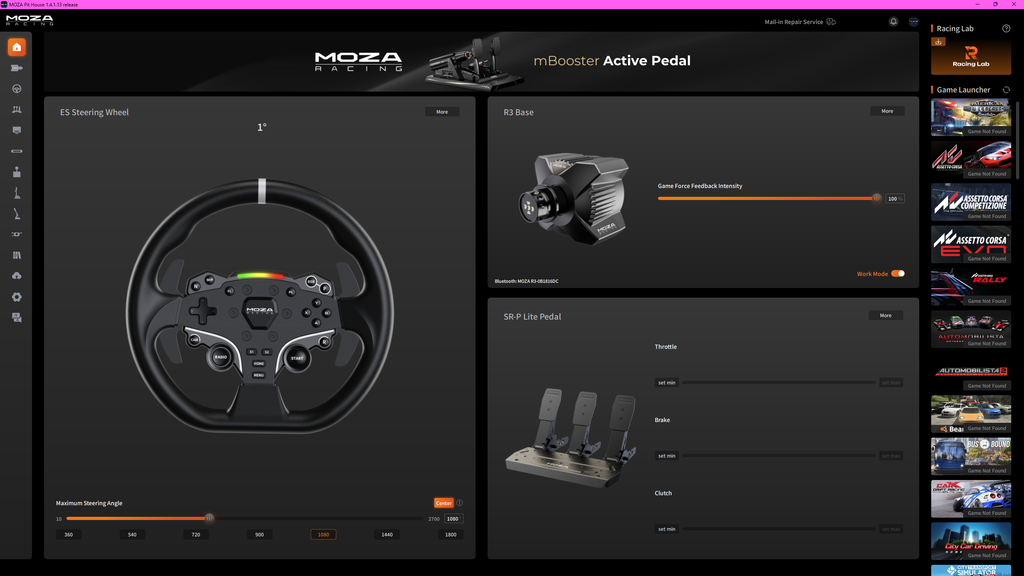
Task: Select the City Car Driving thumbnail
Action: click(x=970, y=541)
